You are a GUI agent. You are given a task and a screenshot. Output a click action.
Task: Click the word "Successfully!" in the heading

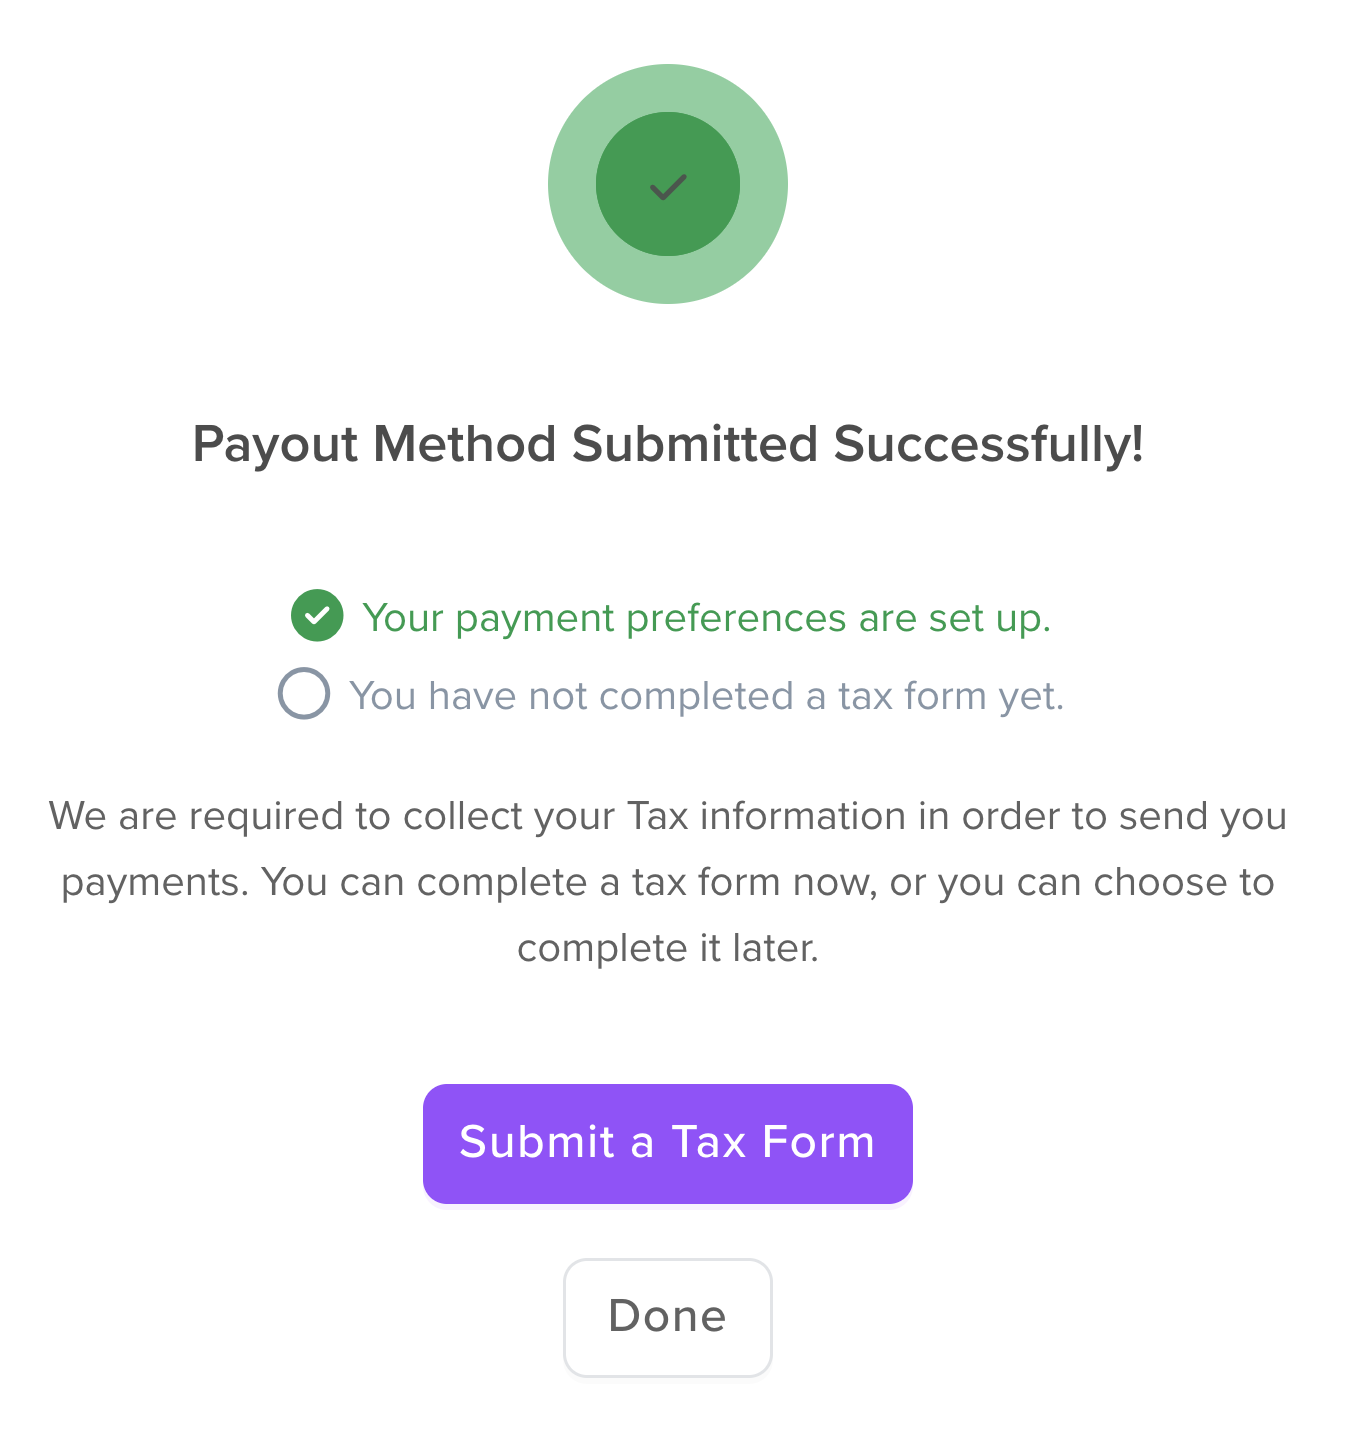[x=988, y=445]
